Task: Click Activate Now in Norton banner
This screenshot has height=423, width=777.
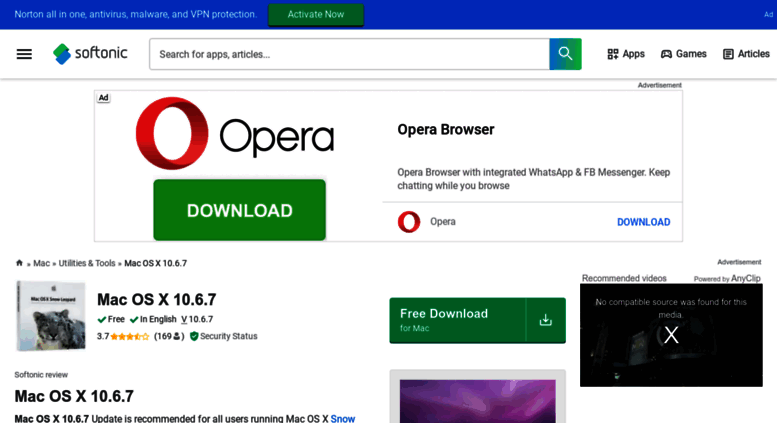Action: tap(315, 15)
